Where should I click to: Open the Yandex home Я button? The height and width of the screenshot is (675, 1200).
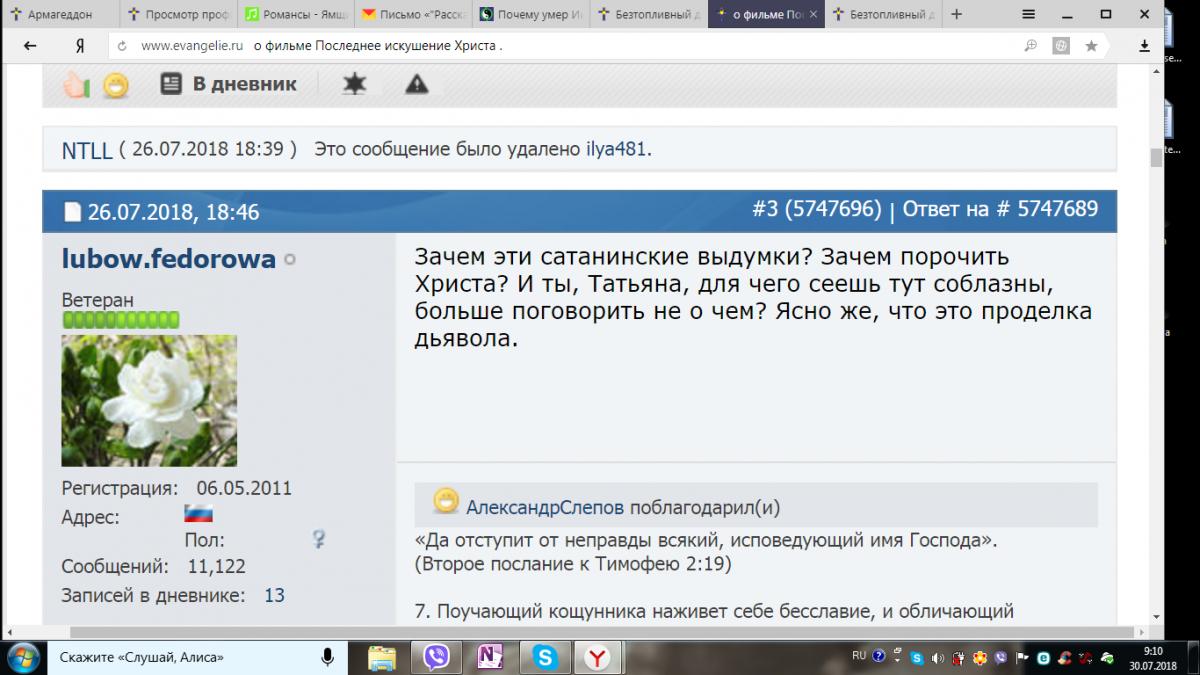tap(79, 46)
